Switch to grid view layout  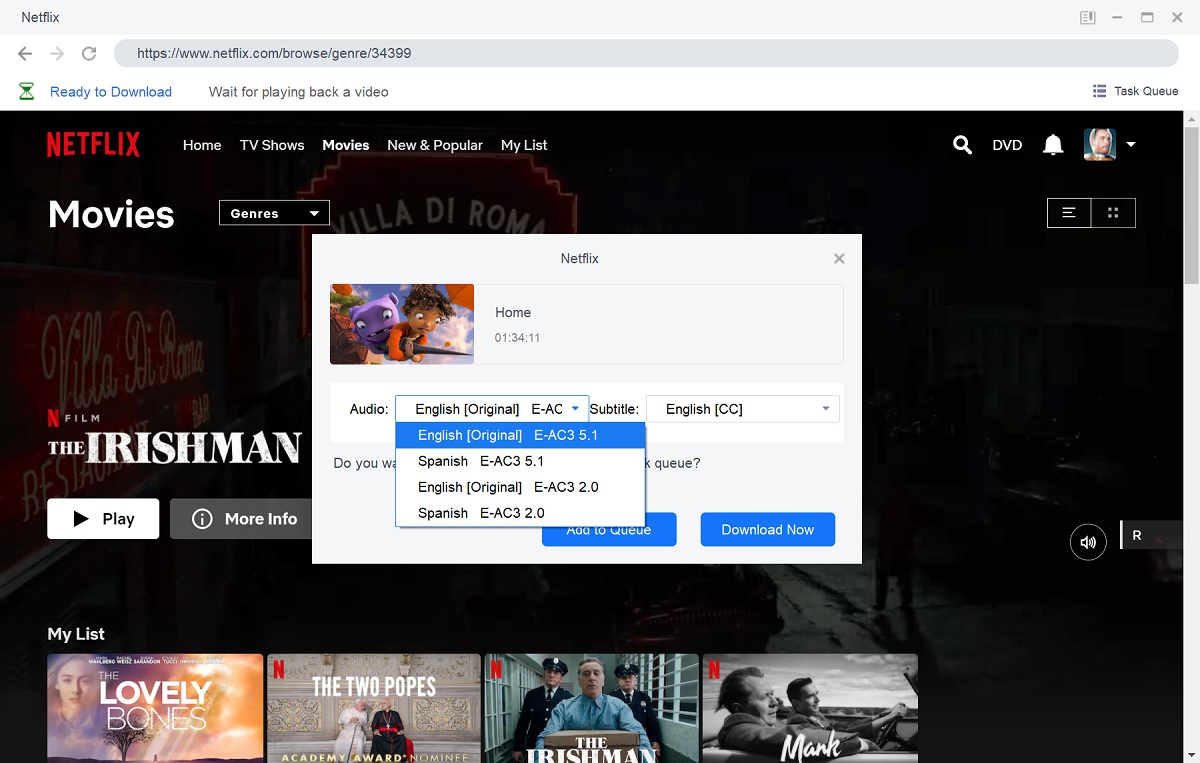point(1114,212)
